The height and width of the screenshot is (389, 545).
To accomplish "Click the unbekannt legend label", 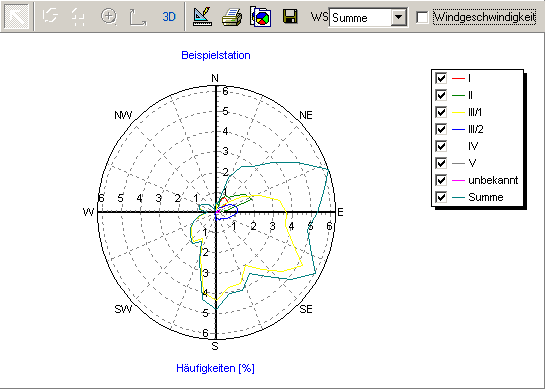I will 493,180.
